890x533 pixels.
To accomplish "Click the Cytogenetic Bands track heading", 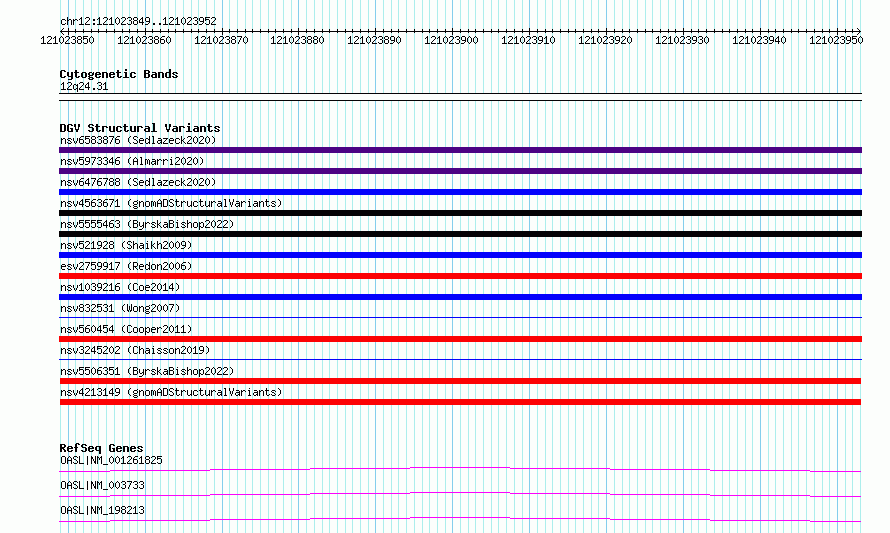I will click(119, 74).
